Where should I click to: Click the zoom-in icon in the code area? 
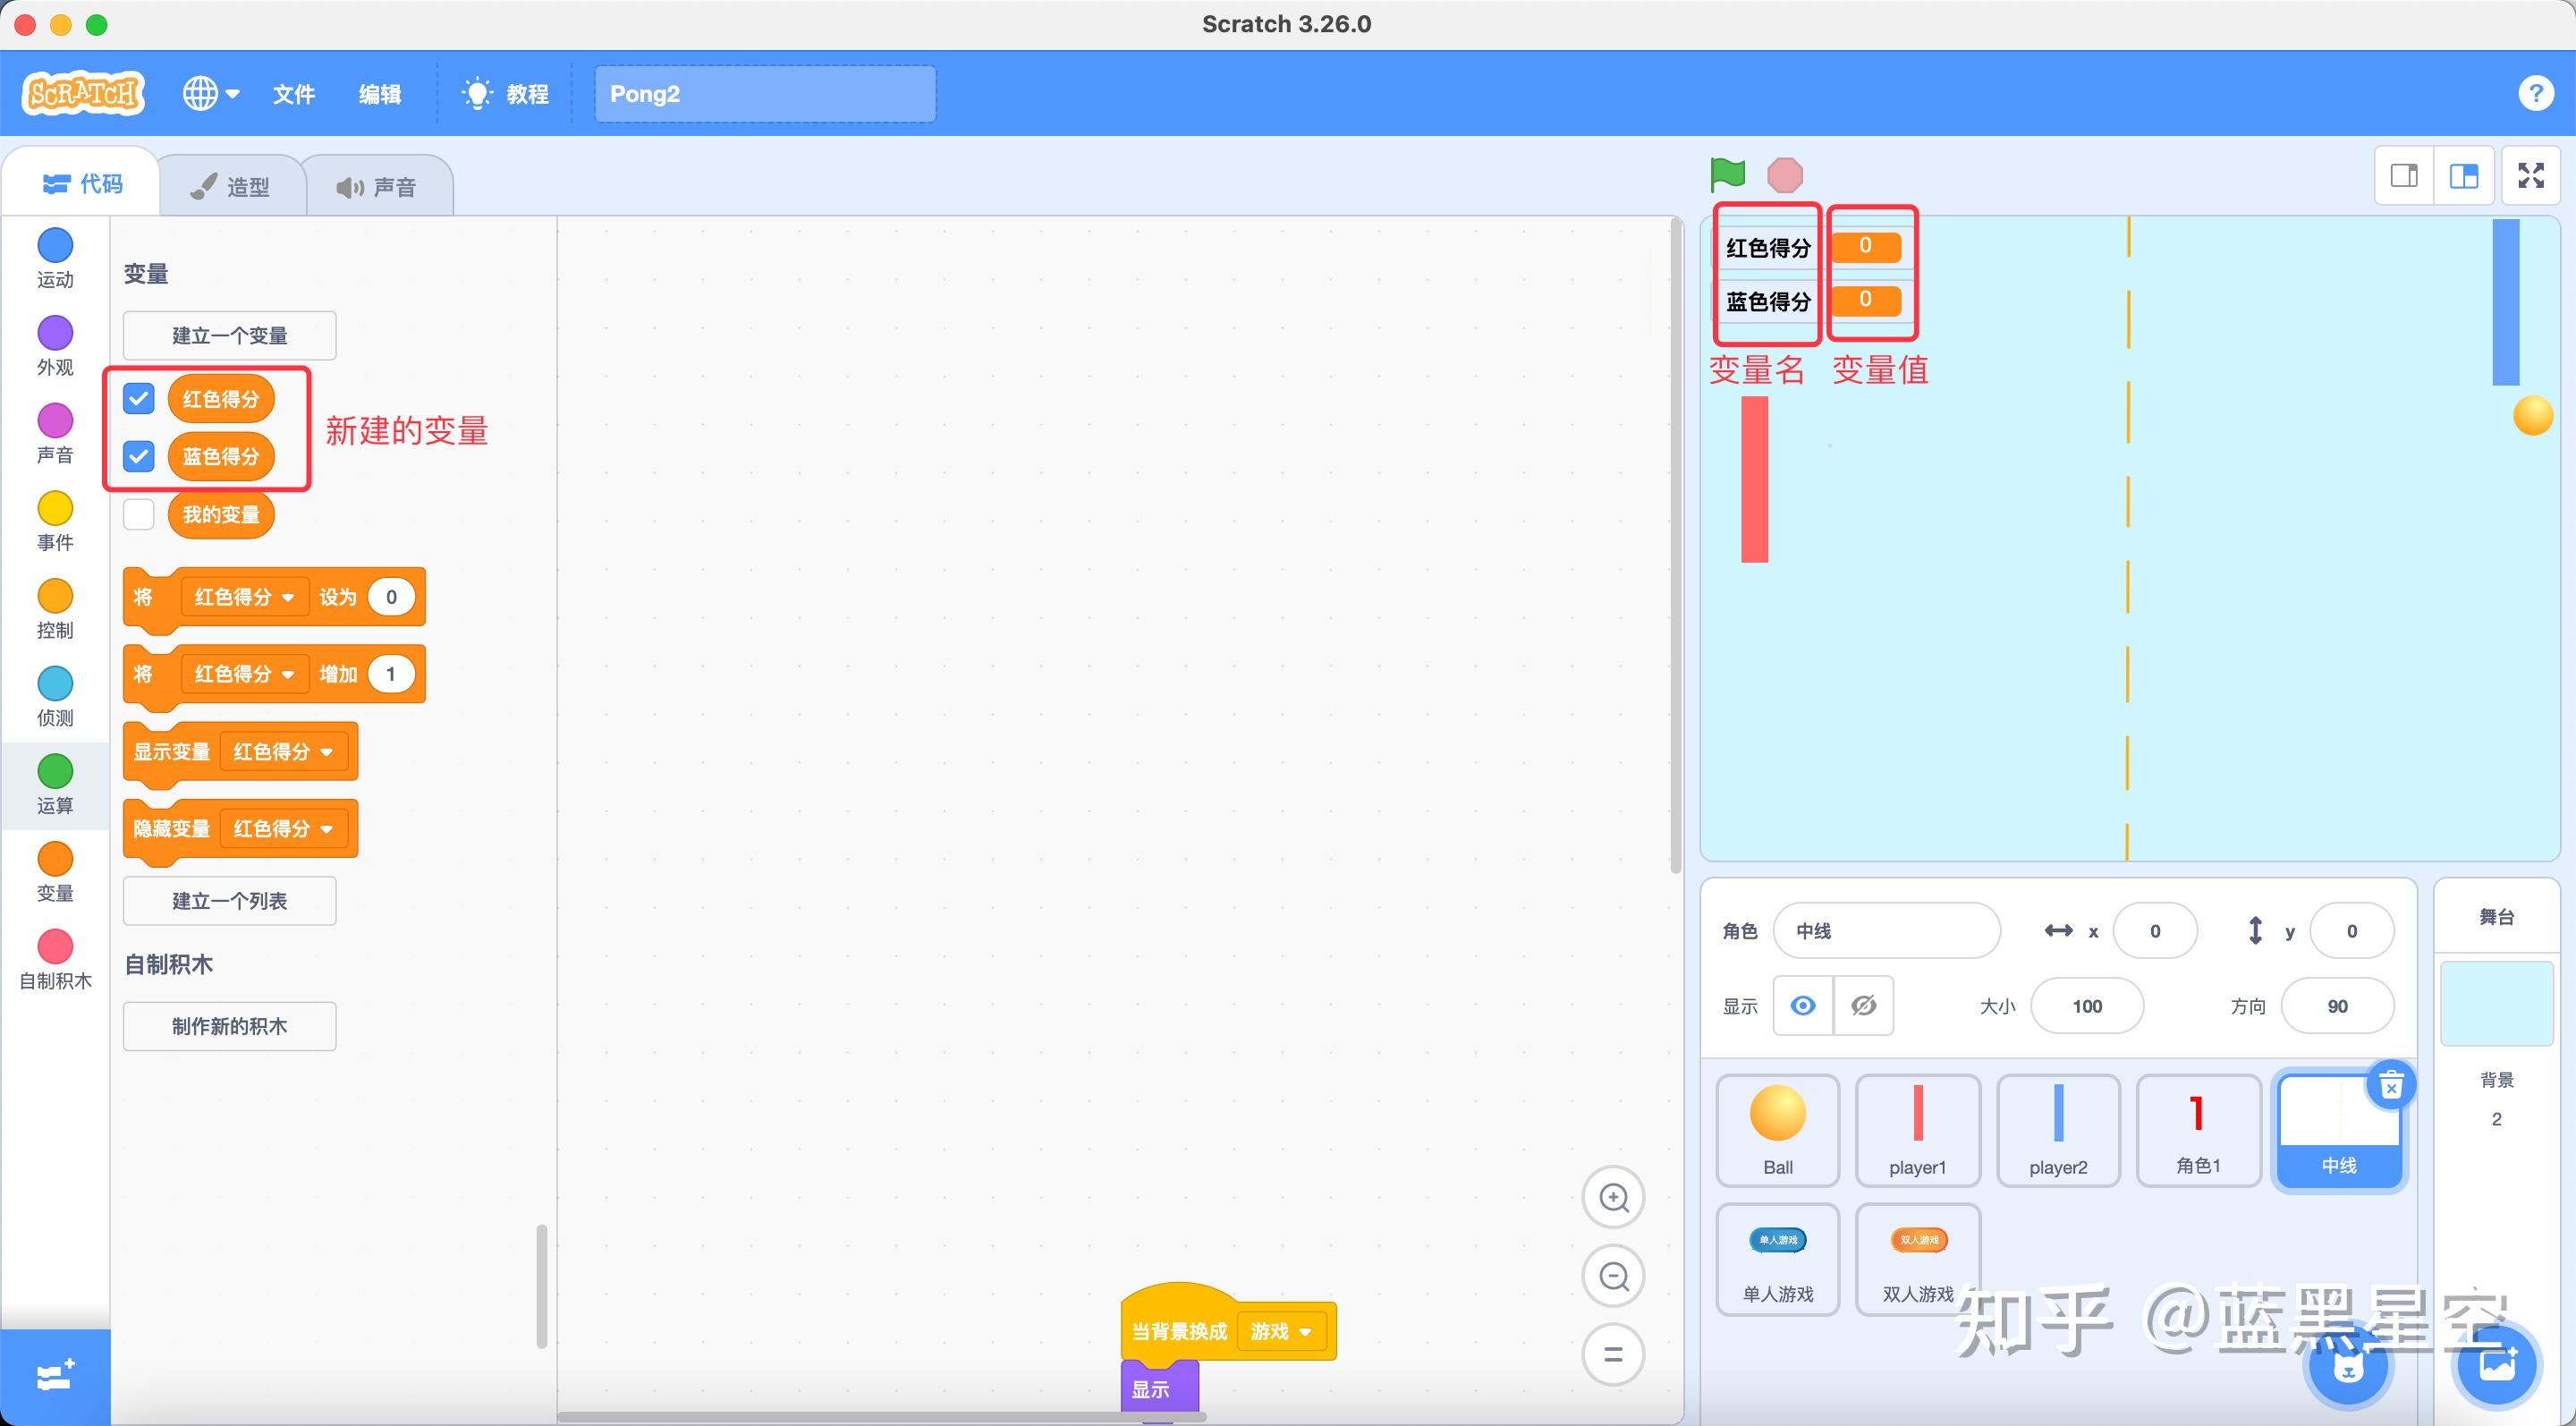1612,1197
